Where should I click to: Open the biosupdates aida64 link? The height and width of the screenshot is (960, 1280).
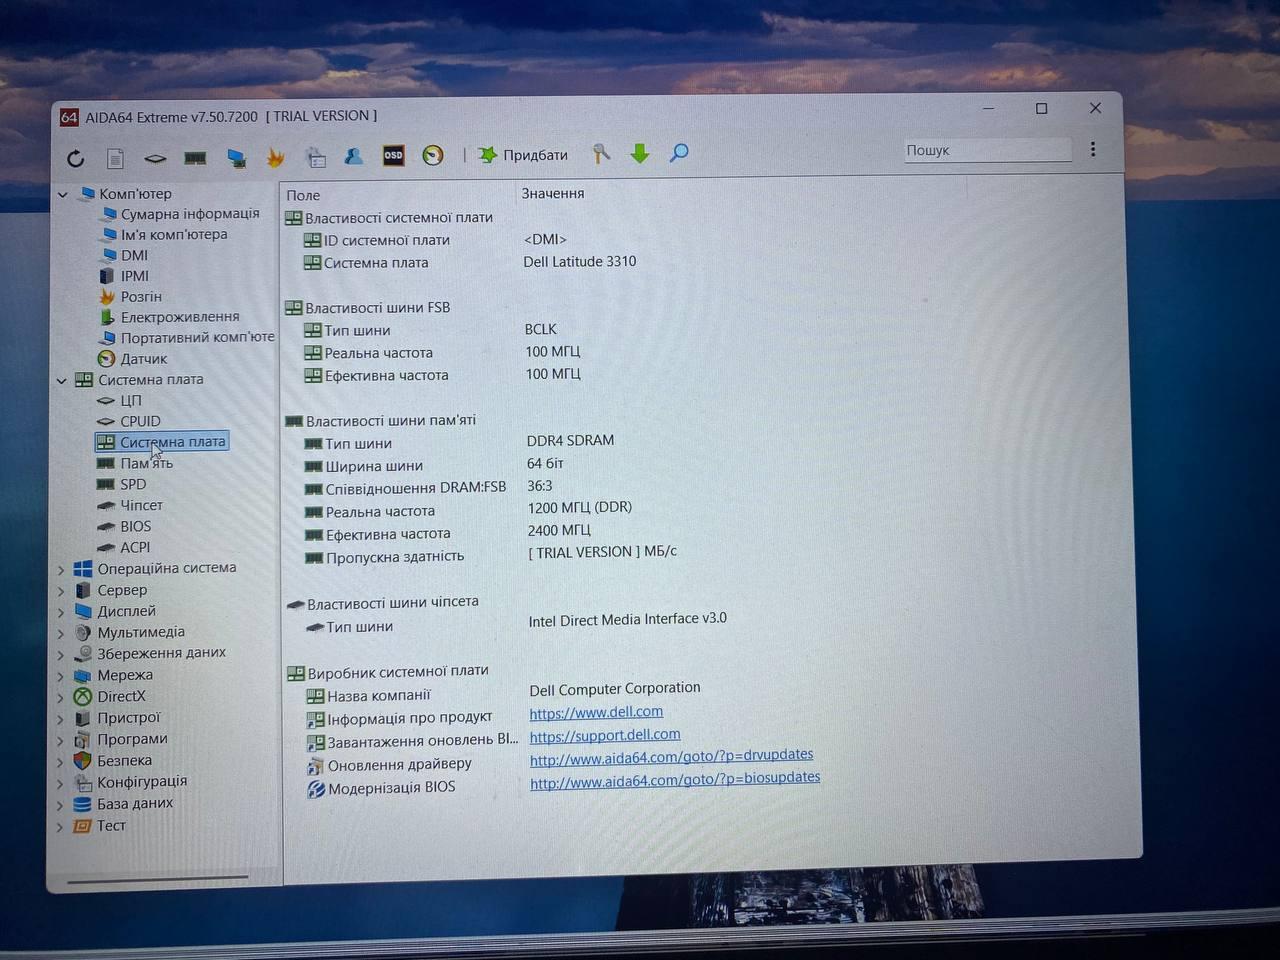coord(675,780)
